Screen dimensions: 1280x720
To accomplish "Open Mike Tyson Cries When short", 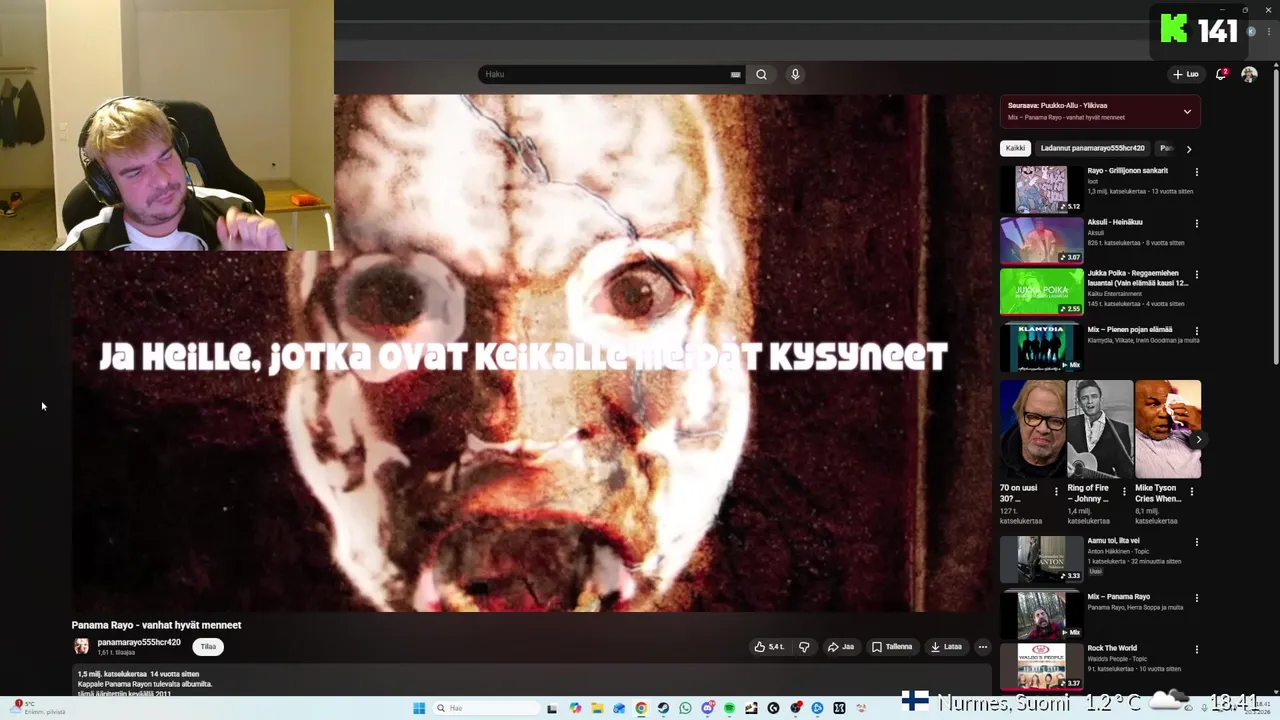I will (x=1168, y=430).
